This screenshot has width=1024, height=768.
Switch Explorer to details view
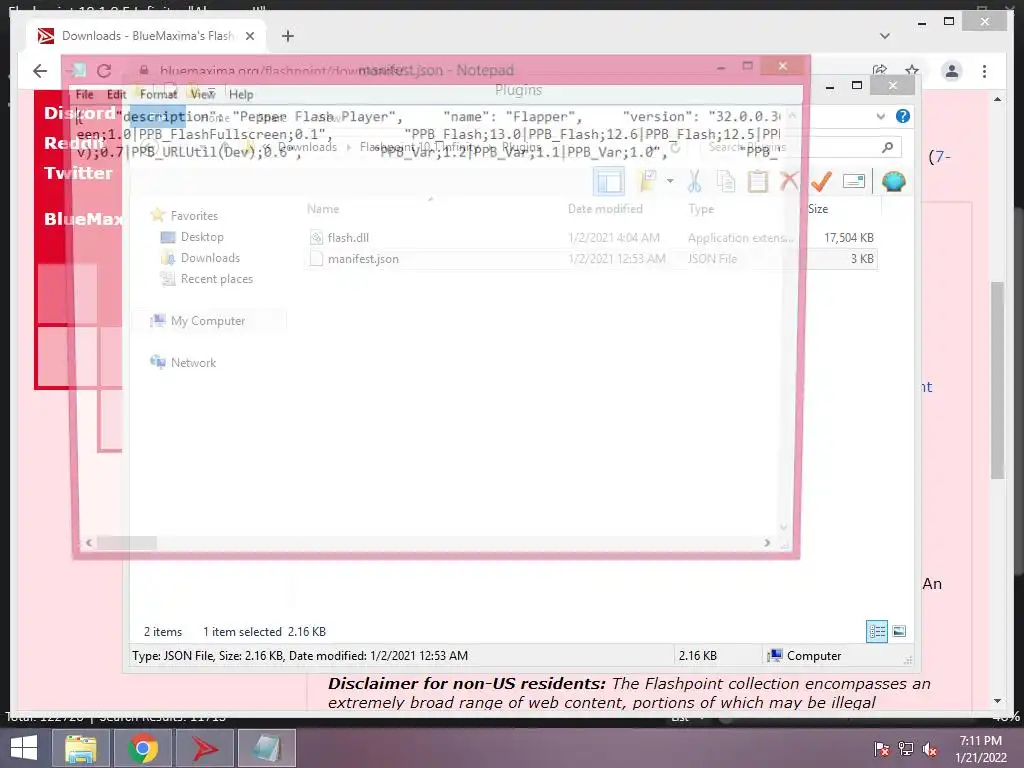877,632
